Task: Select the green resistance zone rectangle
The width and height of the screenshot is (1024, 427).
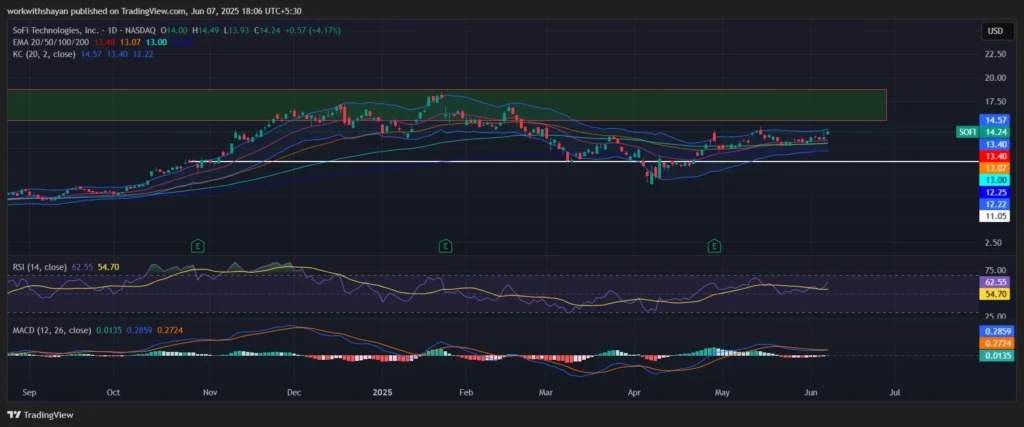Action: (x=447, y=105)
